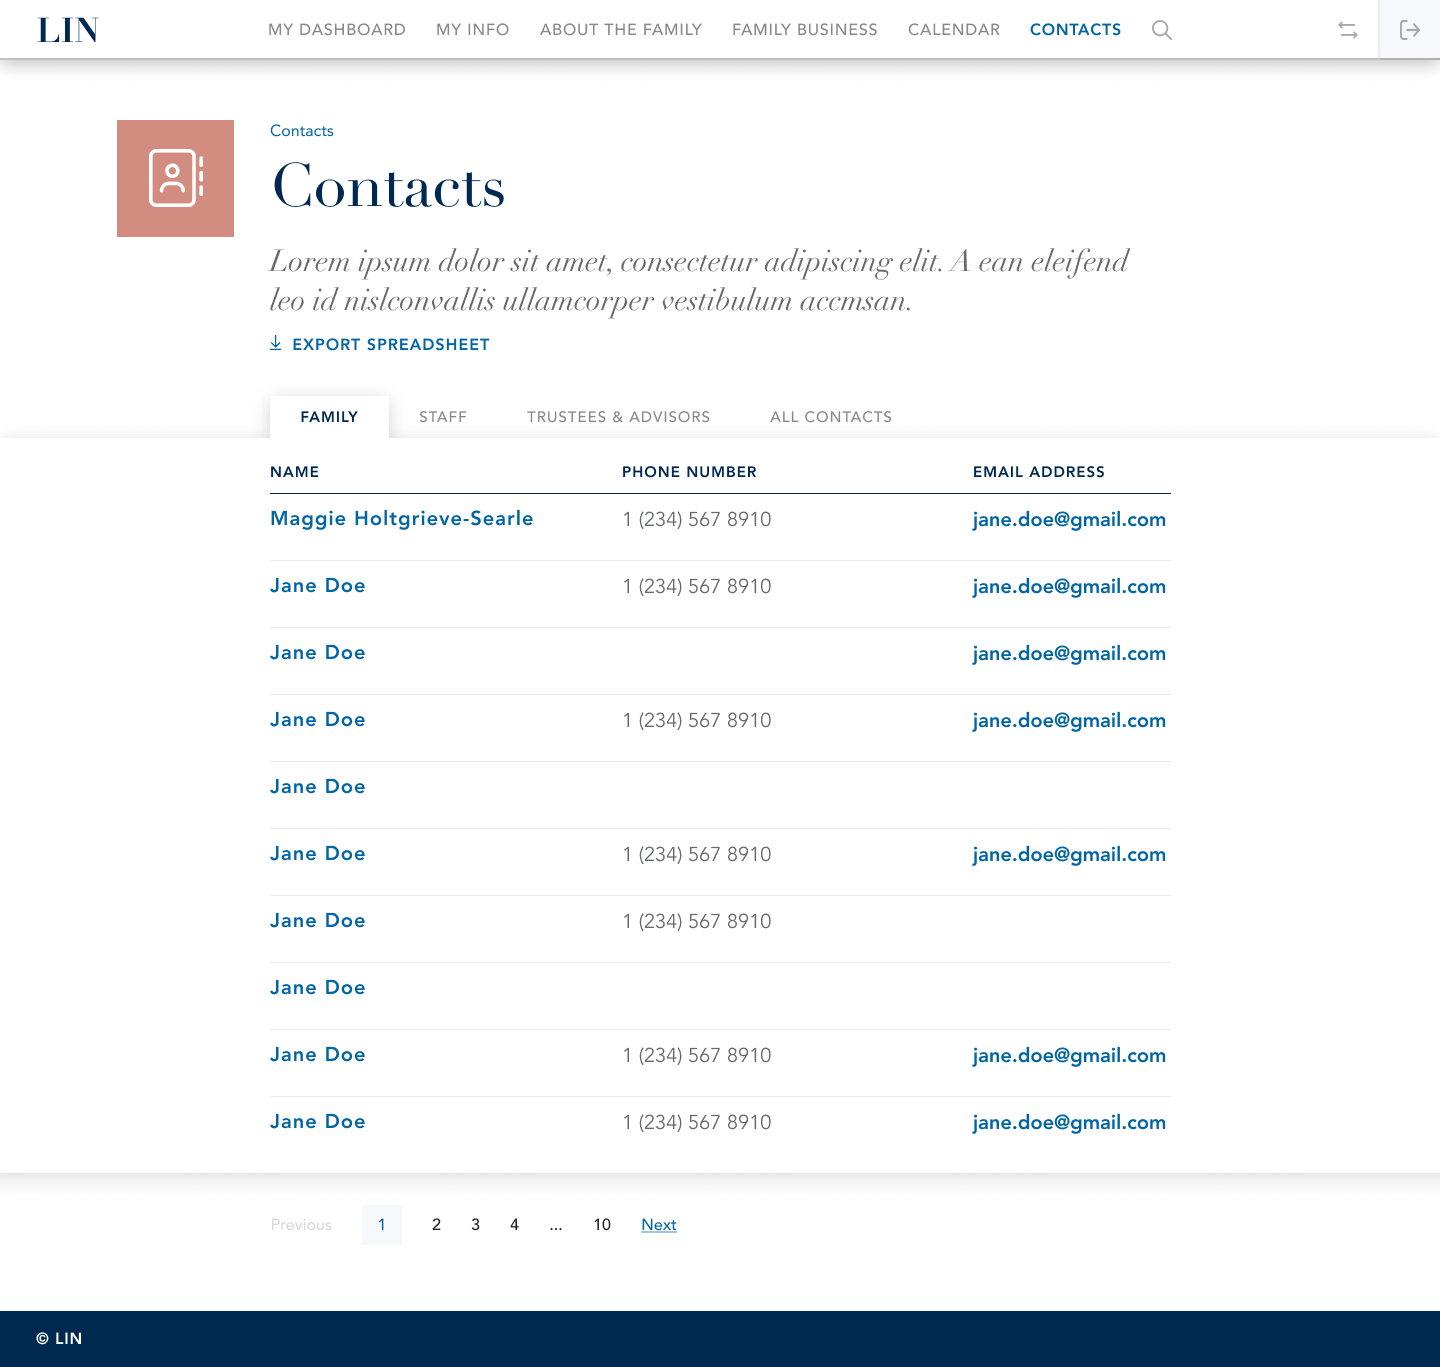Screen dimensions: 1440x1367
Task: Go to pagination page 10
Action: coord(602,1224)
